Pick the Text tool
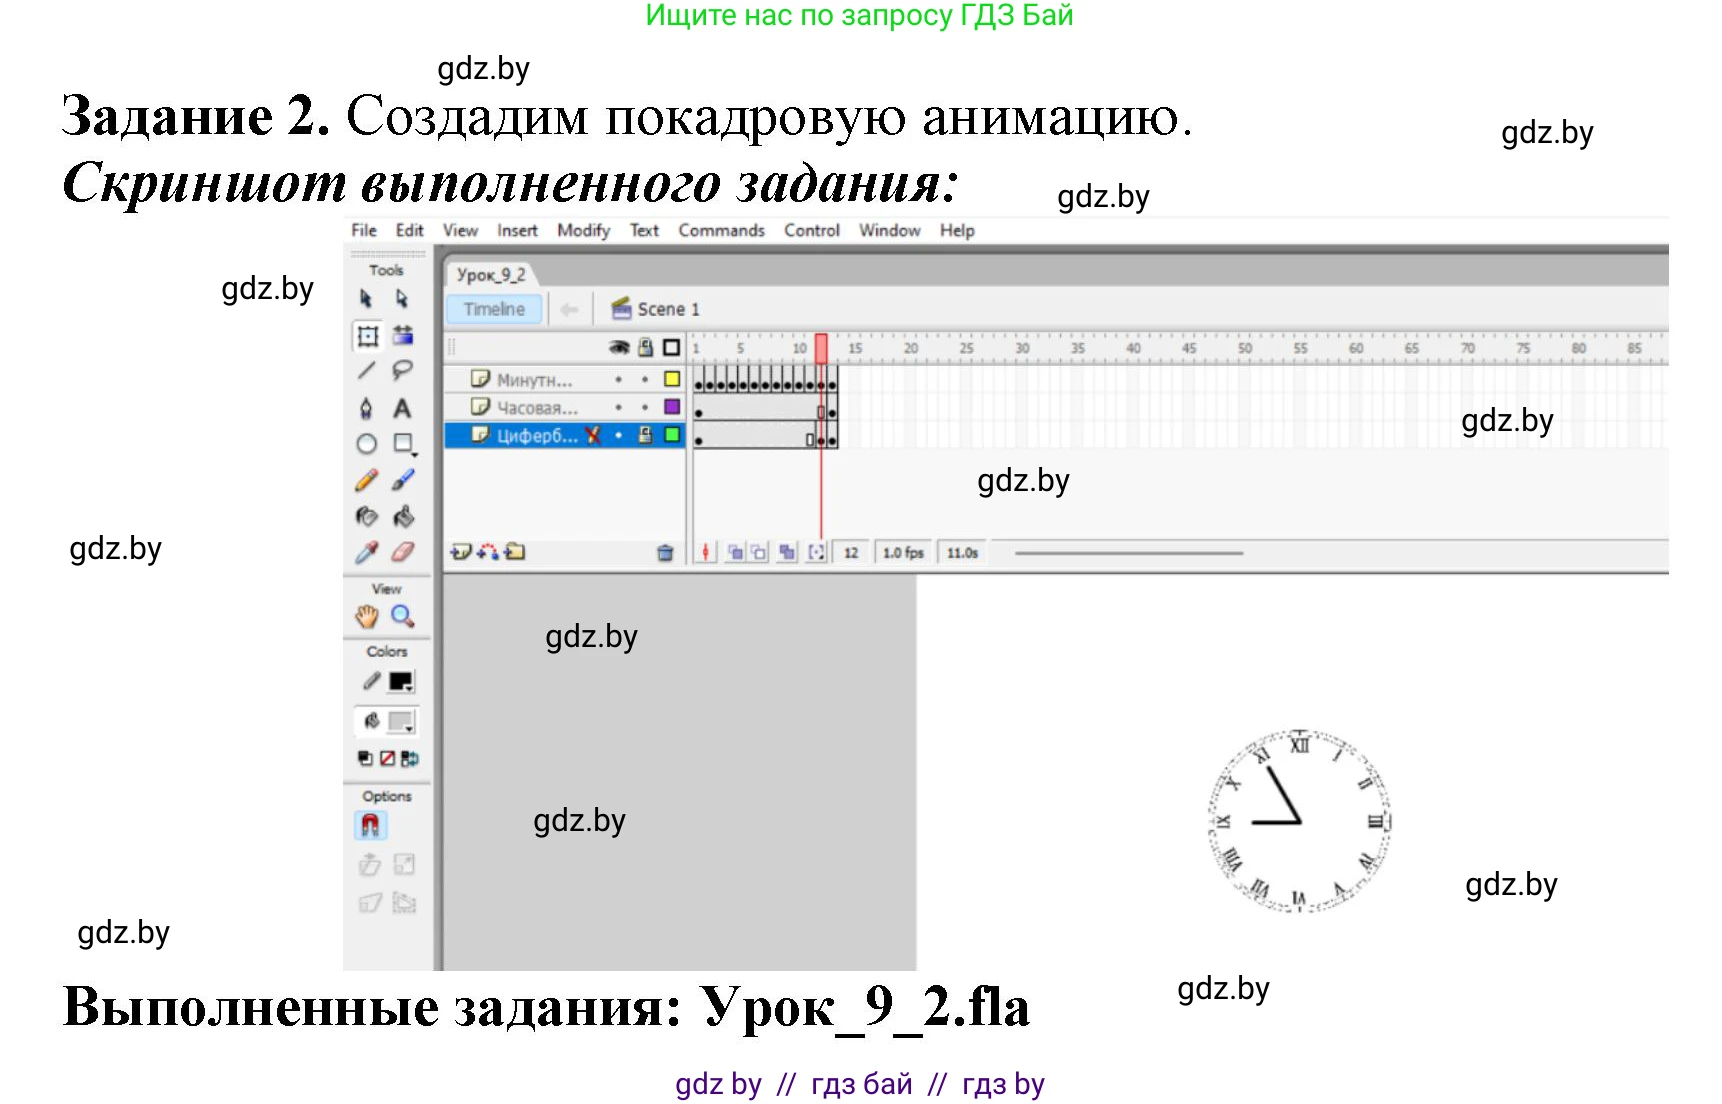The height and width of the screenshot is (1104, 1722). (402, 408)
